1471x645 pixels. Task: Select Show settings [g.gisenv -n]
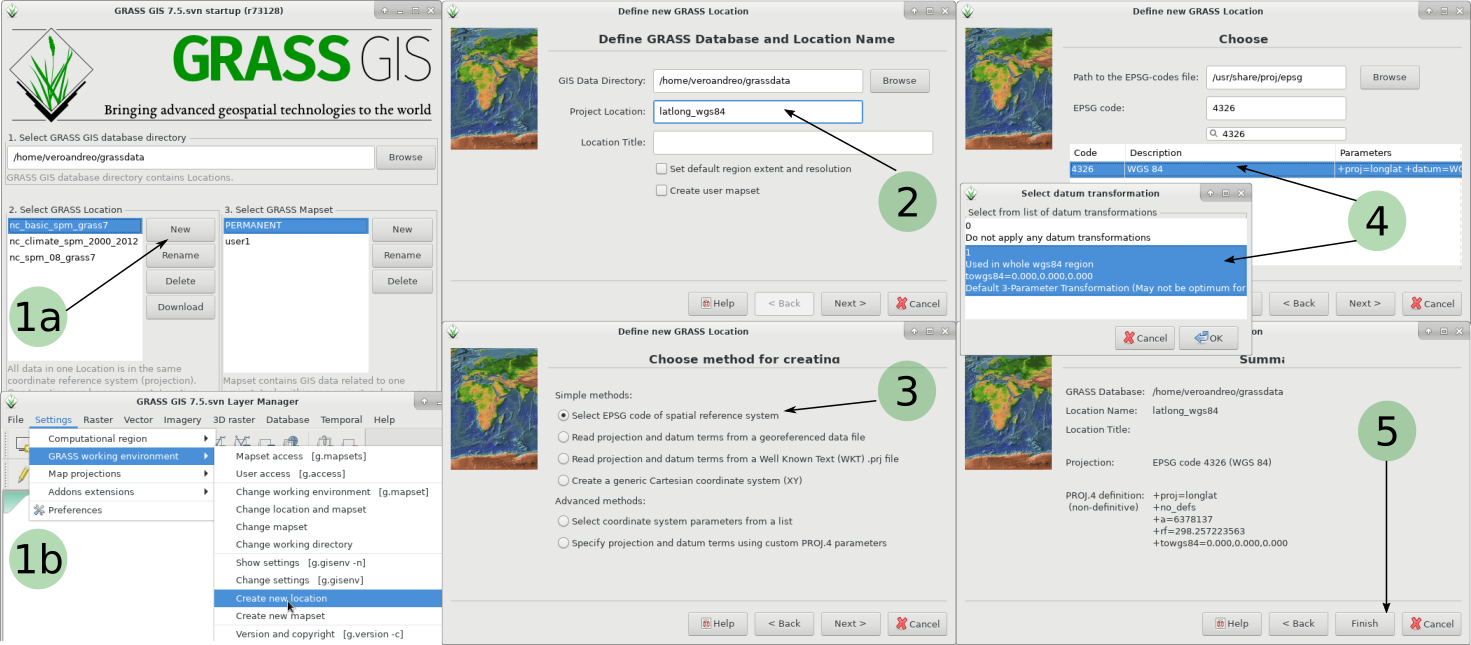(328, 563)
